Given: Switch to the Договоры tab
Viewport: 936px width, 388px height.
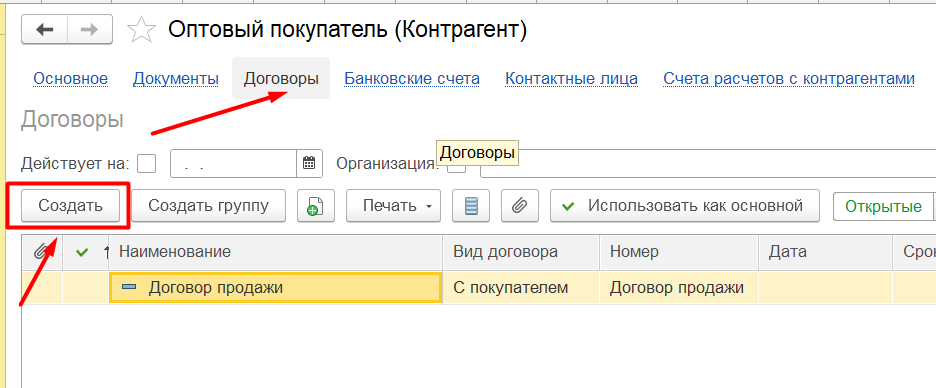Looking at the screenshot, I should [x=281, y=78].
